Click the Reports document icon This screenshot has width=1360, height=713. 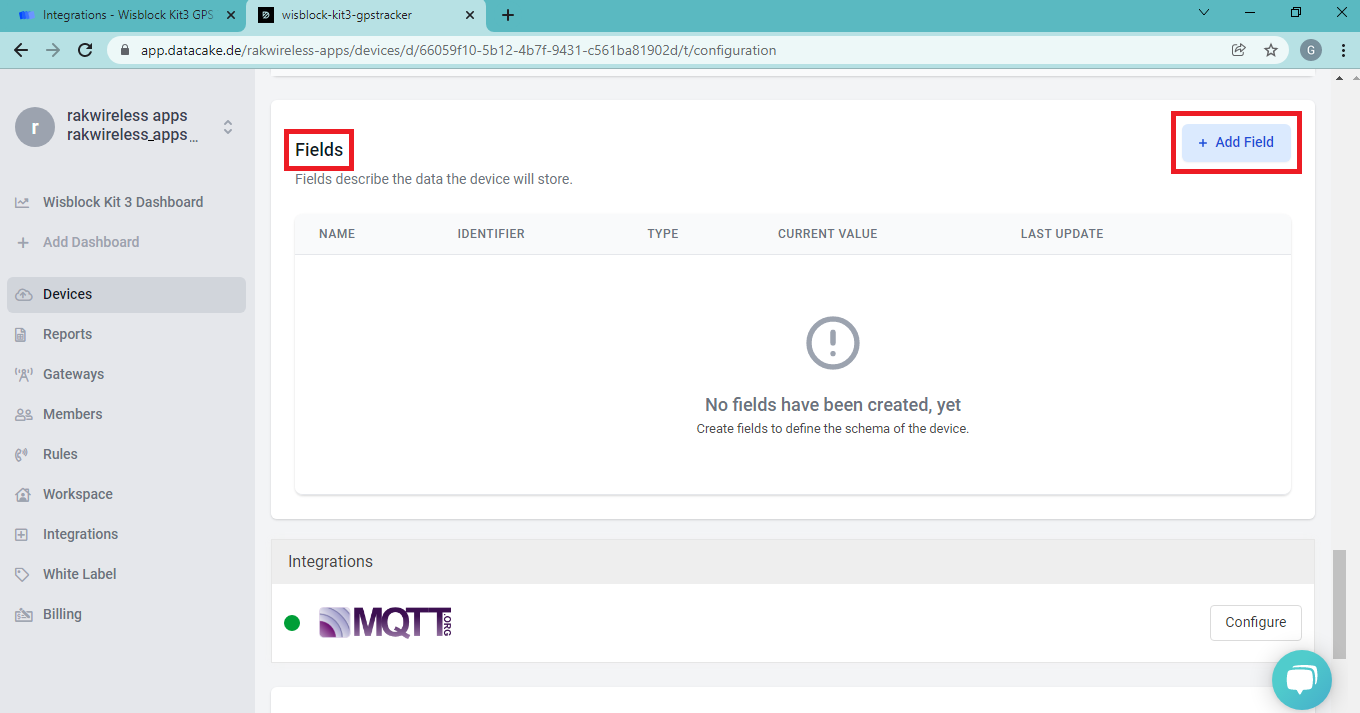(22, 334)
